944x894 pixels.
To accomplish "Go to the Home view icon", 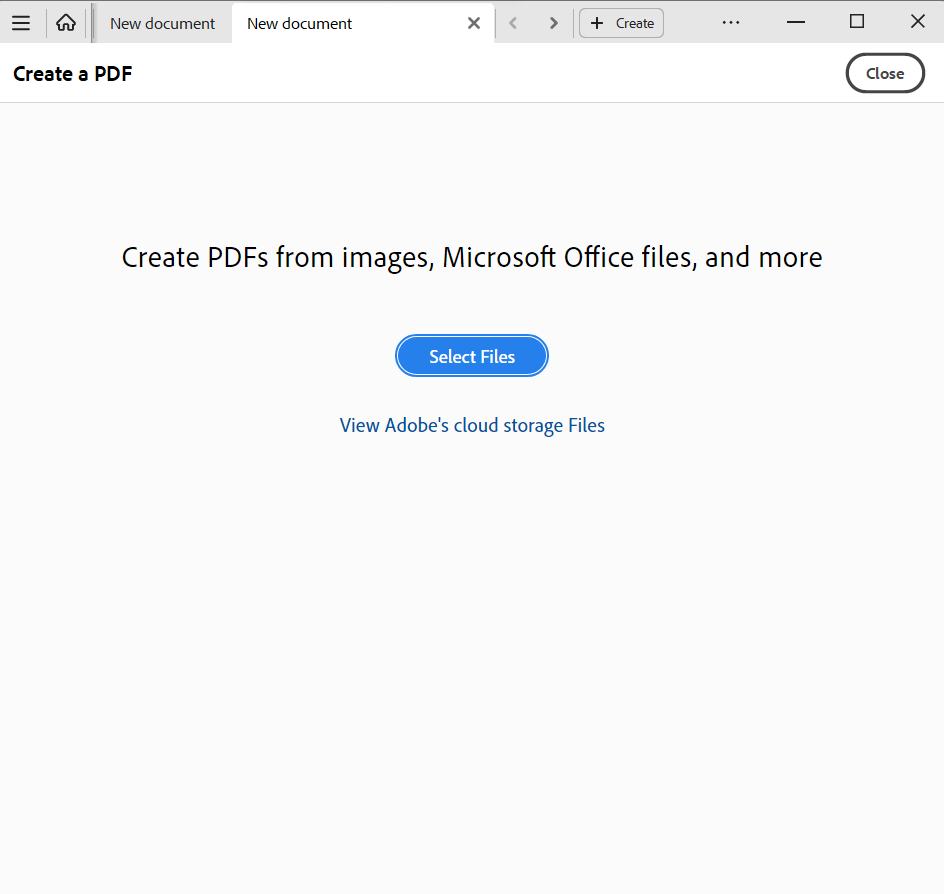I will pos(66,23).
